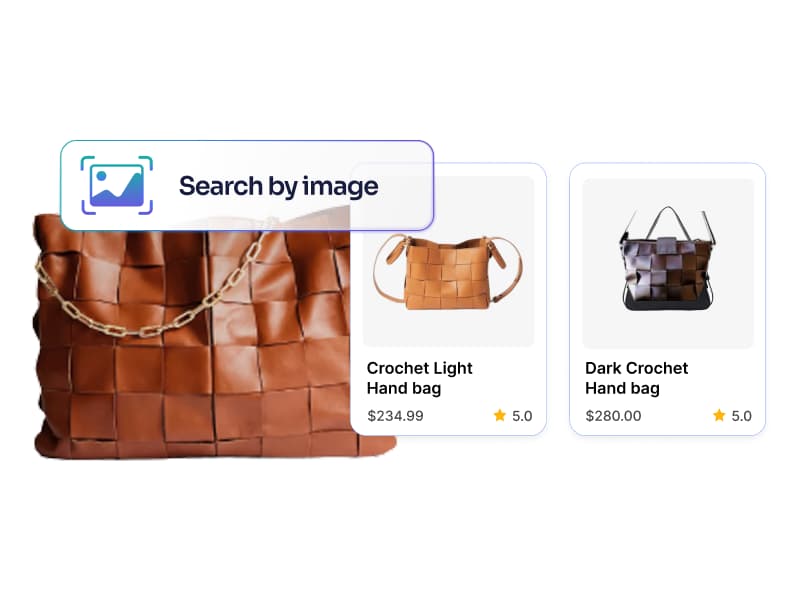Click the $280.00 price text
The height and width of the screenshot is (600, 800).
click(613, 416)
